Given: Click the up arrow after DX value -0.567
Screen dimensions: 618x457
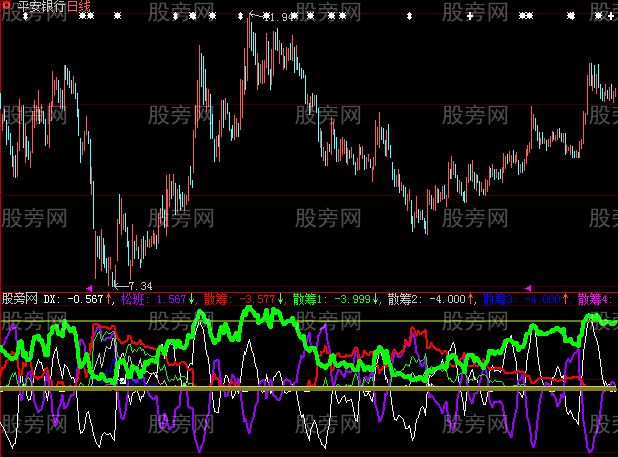Looking at the screenshot, I should pyautogui.click(x=110, y=298).
